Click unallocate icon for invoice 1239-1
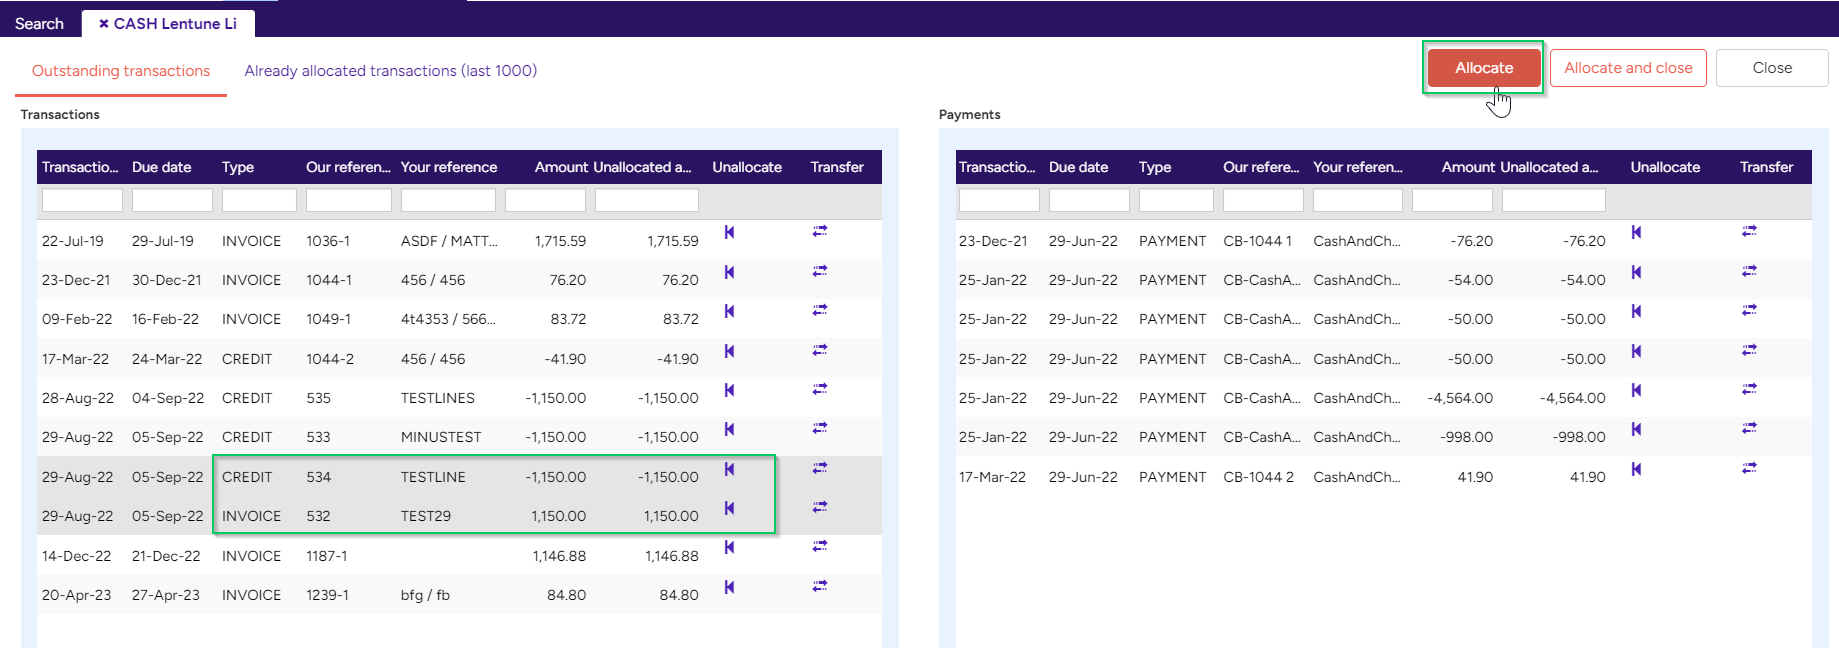This screenshot has height=648, width=1839. pos(729,587)
